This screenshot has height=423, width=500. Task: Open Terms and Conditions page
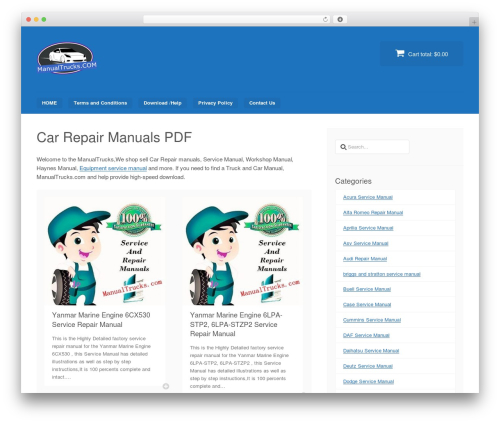[100, 103]
